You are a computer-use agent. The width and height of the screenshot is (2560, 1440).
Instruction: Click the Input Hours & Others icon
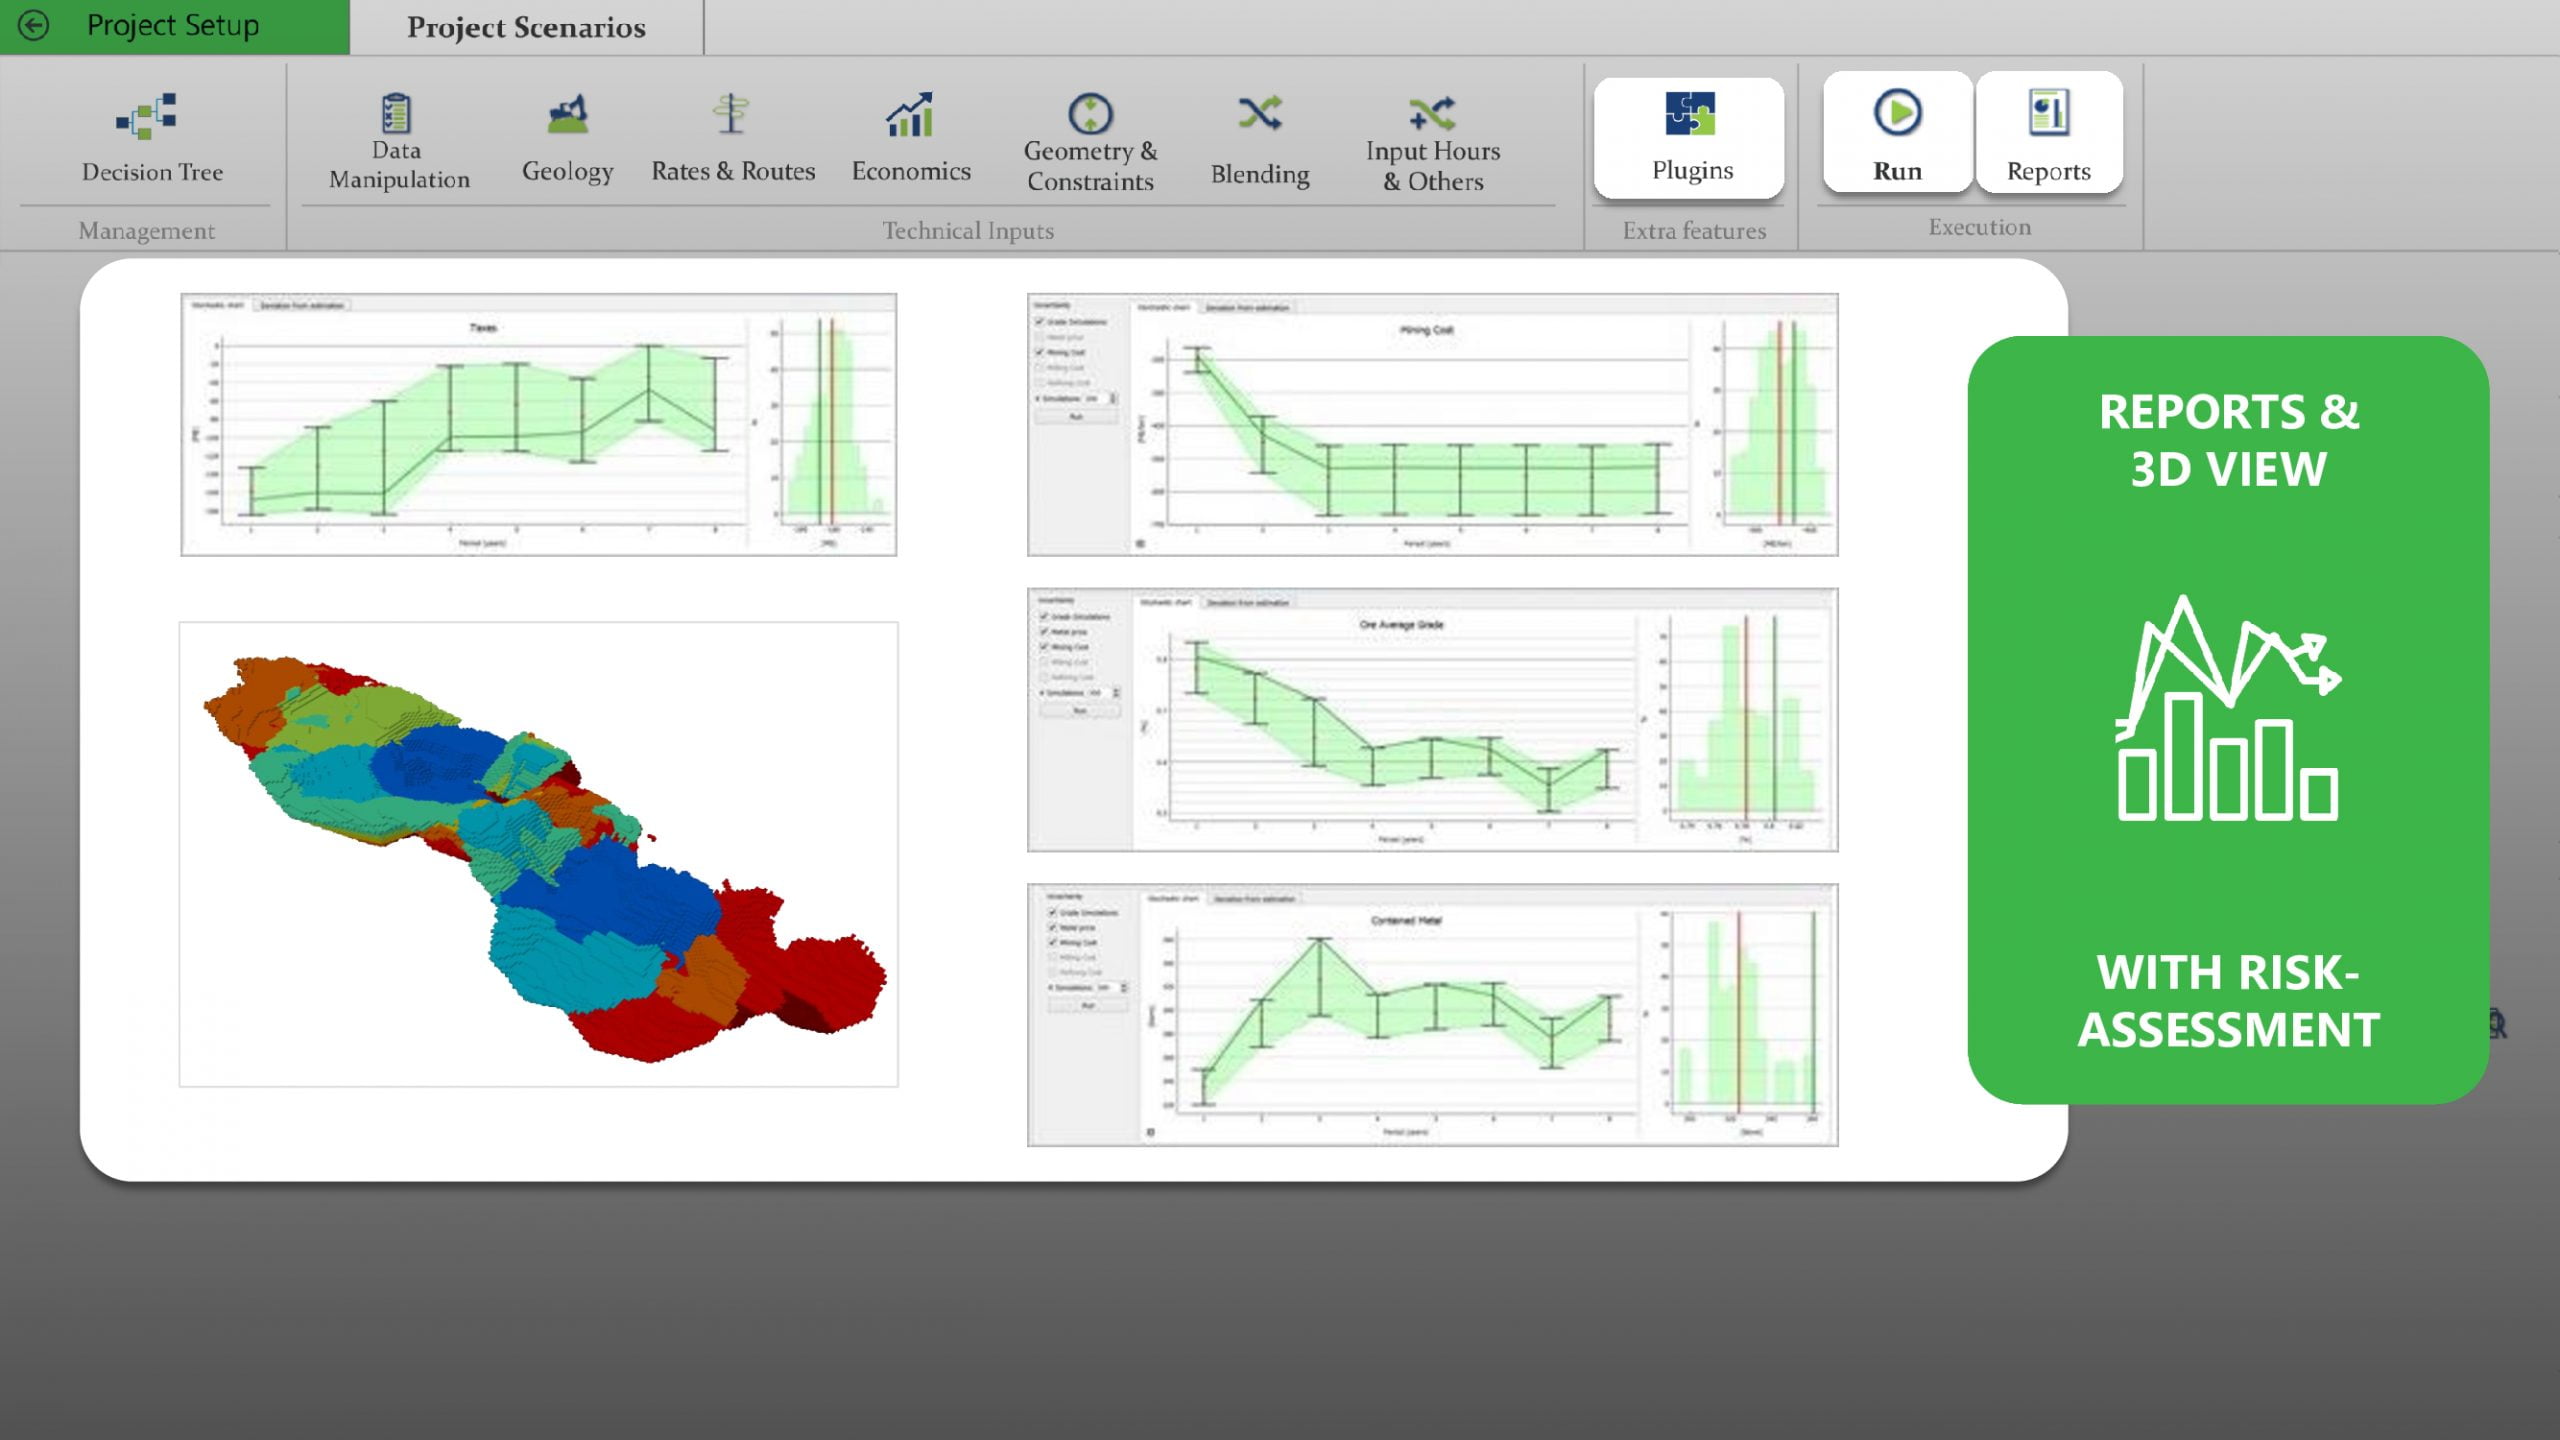tap(1432, 114)
